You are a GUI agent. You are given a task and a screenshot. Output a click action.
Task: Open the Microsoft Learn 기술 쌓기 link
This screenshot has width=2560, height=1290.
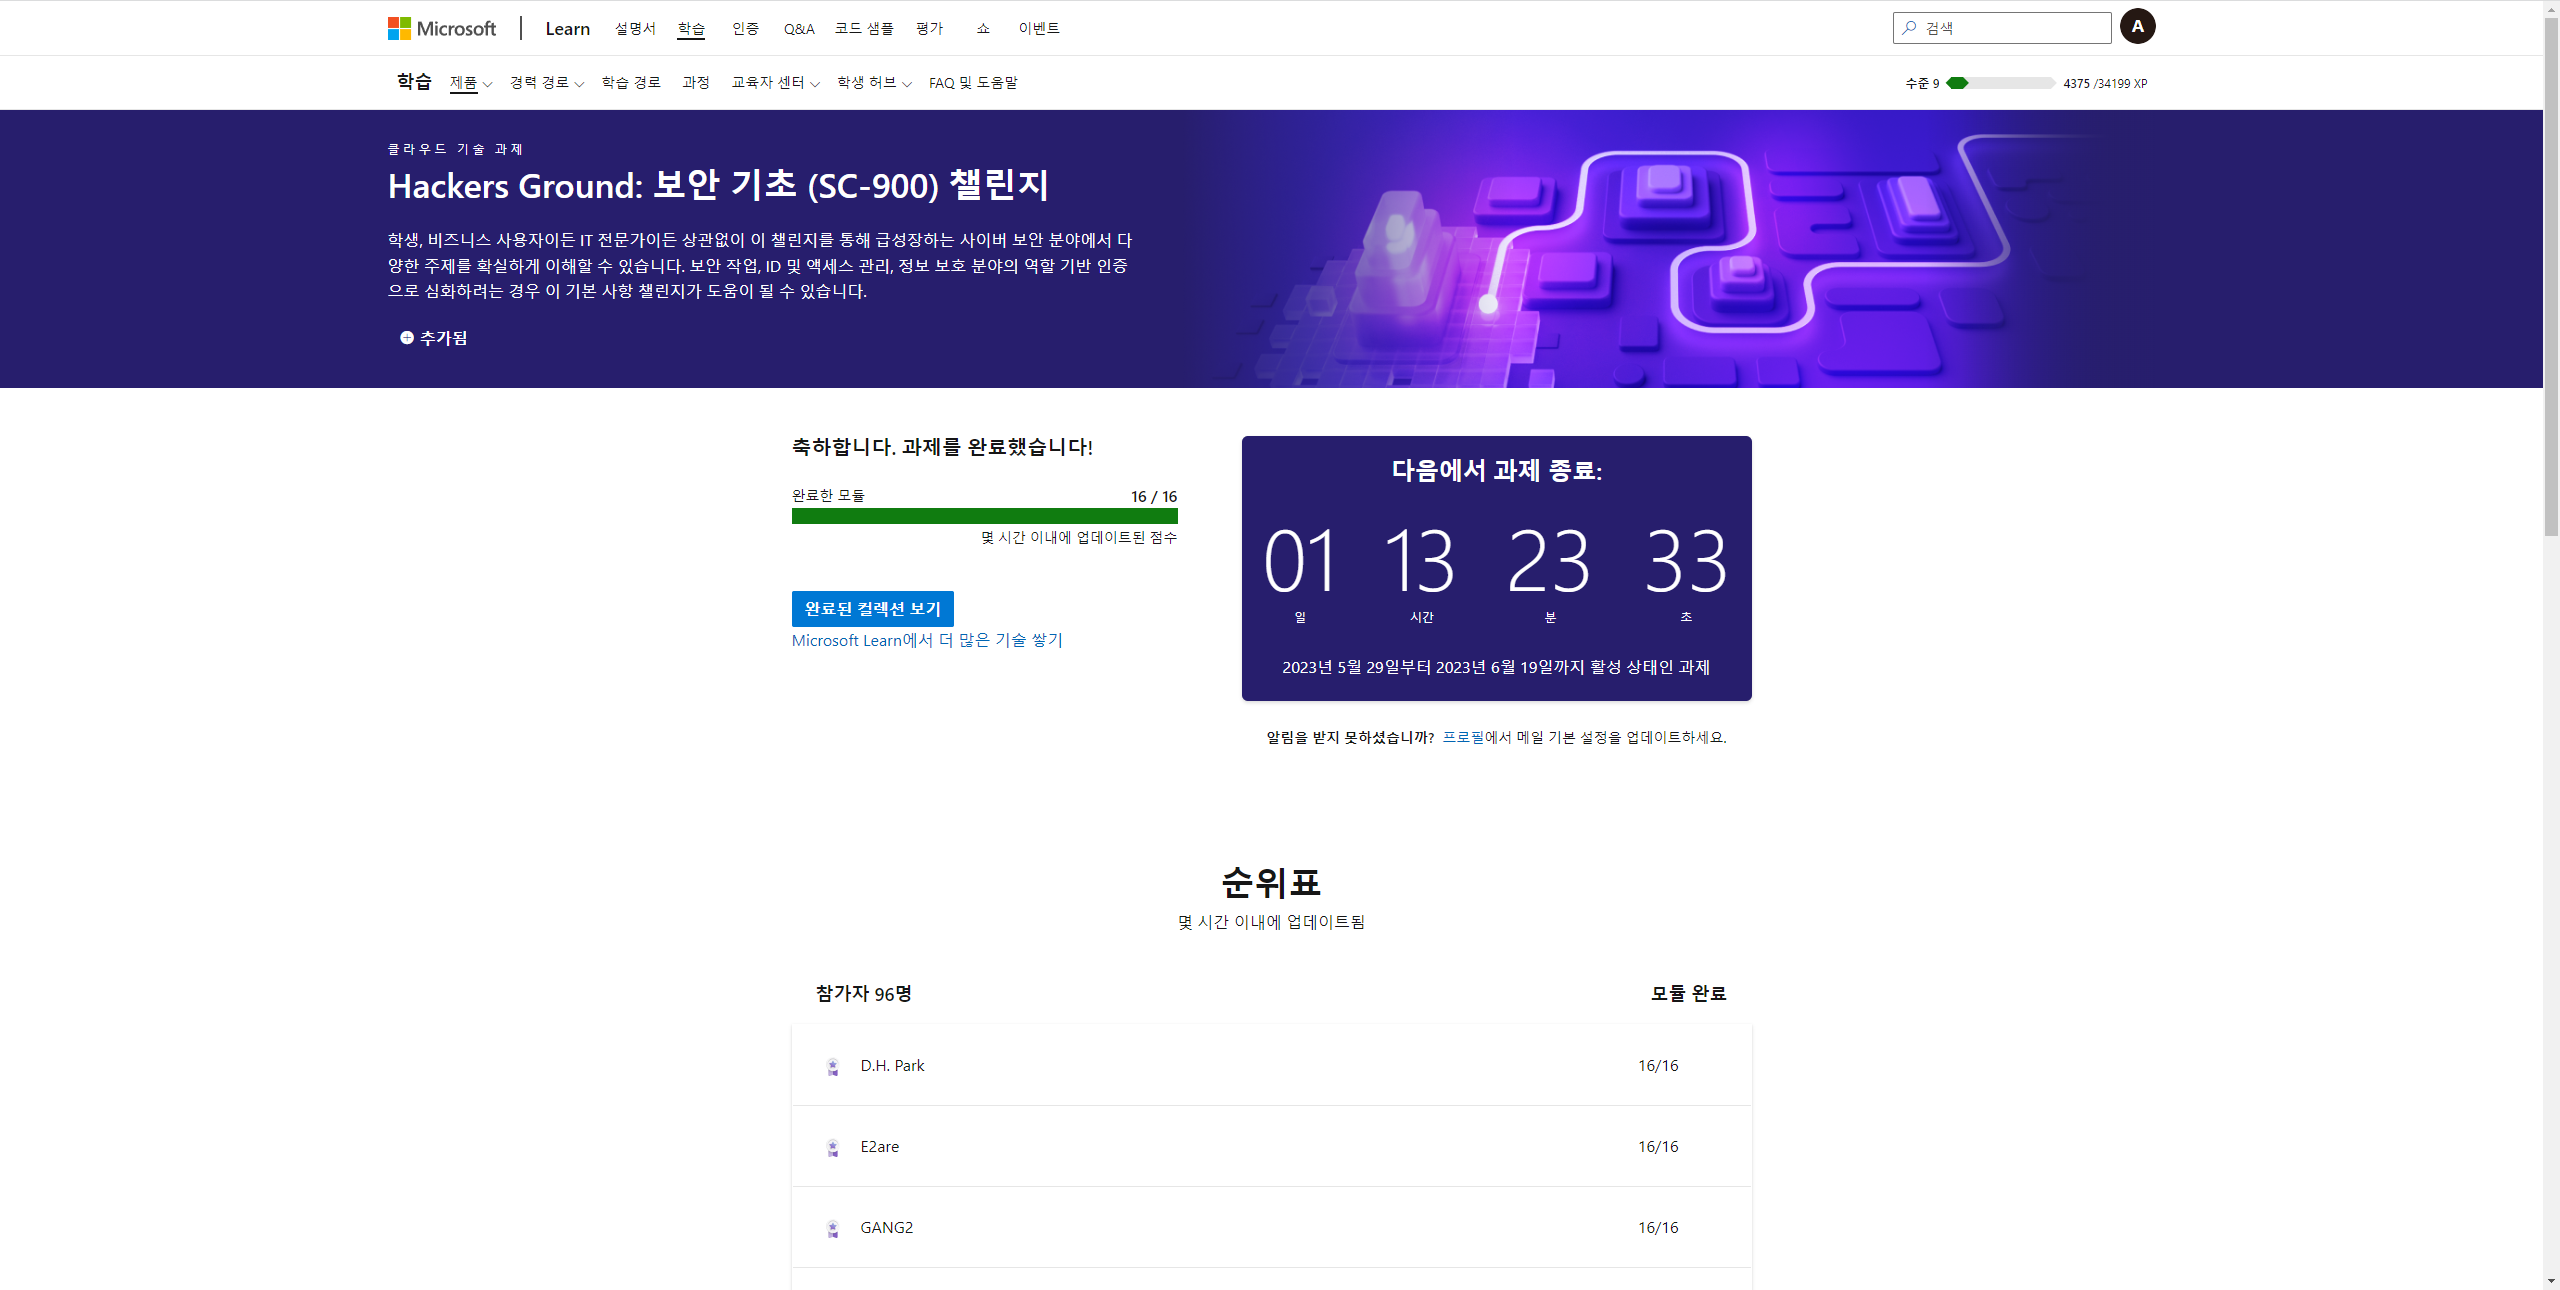point(926,640)
